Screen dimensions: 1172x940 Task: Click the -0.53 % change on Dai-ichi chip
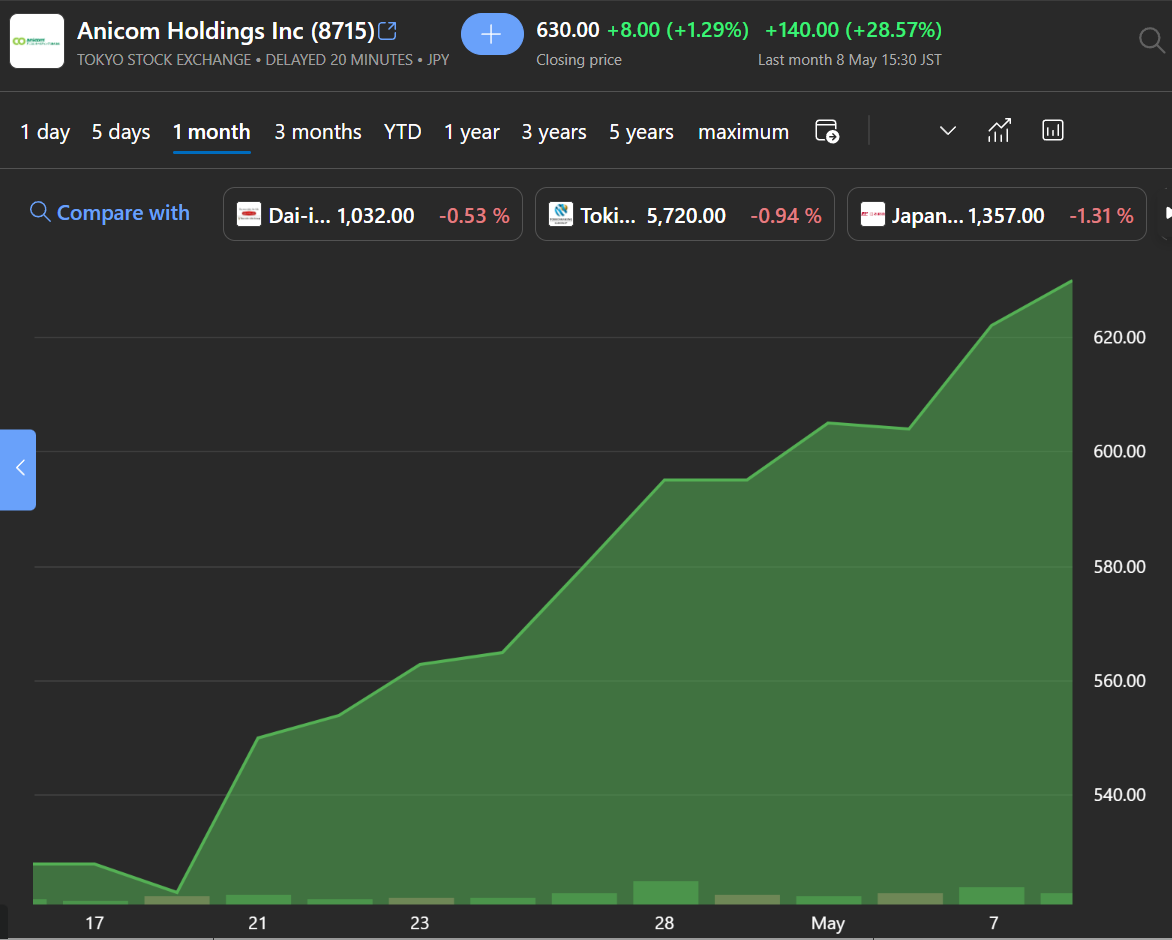coord(474,216)
